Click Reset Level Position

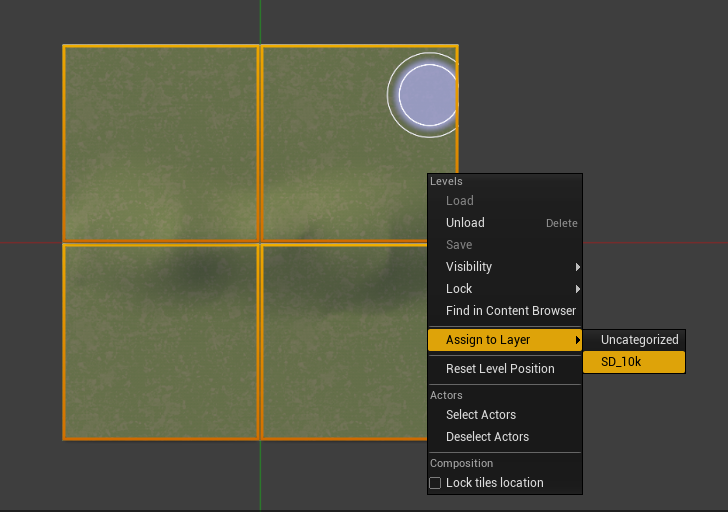tap(505, 369)
